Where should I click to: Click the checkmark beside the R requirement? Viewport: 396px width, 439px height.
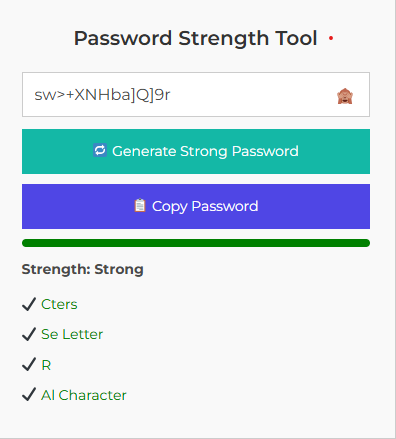pyautogui.click(x=29, y=364)
